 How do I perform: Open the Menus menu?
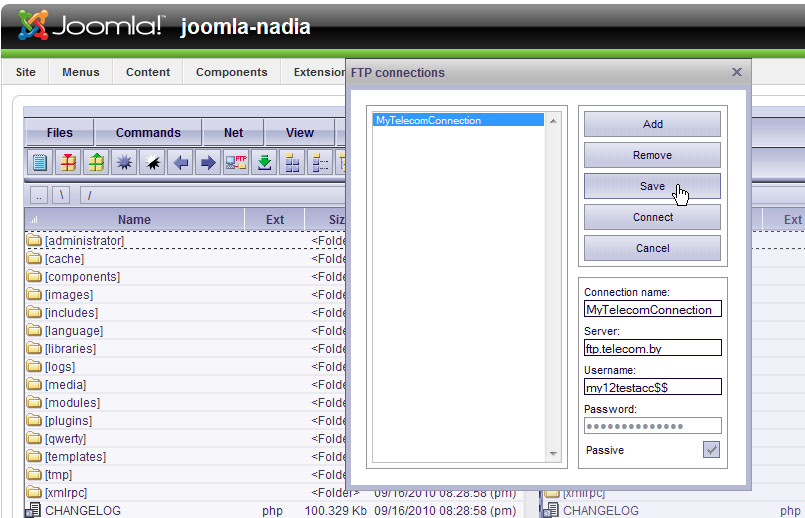click(81, 72)
